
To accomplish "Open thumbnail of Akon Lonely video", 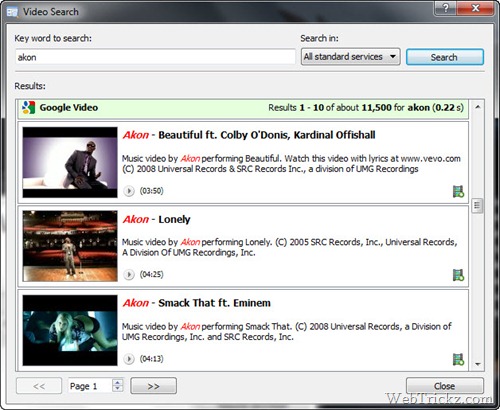I will point(70,246).
